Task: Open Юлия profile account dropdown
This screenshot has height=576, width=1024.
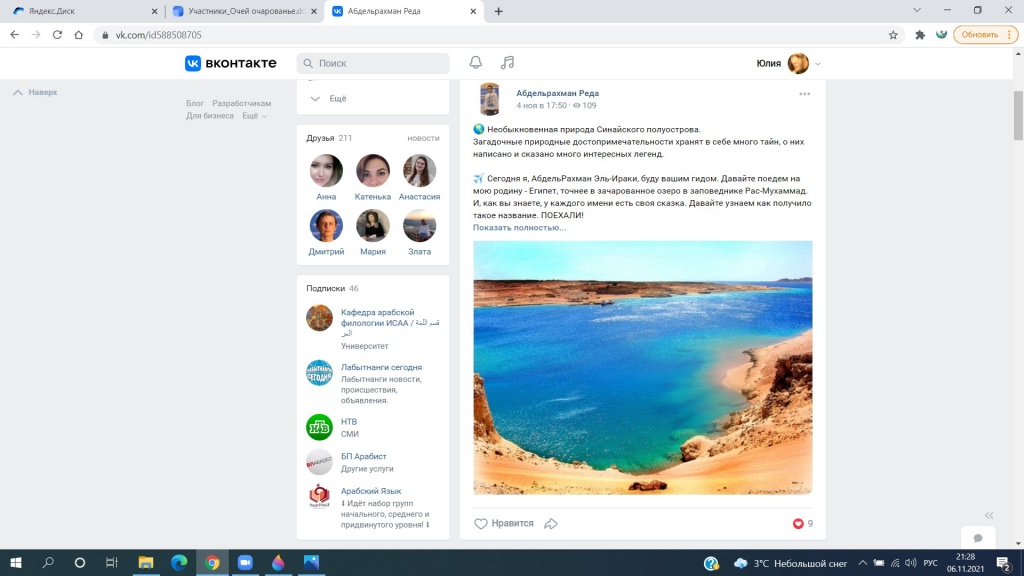Action: point(789,63)
